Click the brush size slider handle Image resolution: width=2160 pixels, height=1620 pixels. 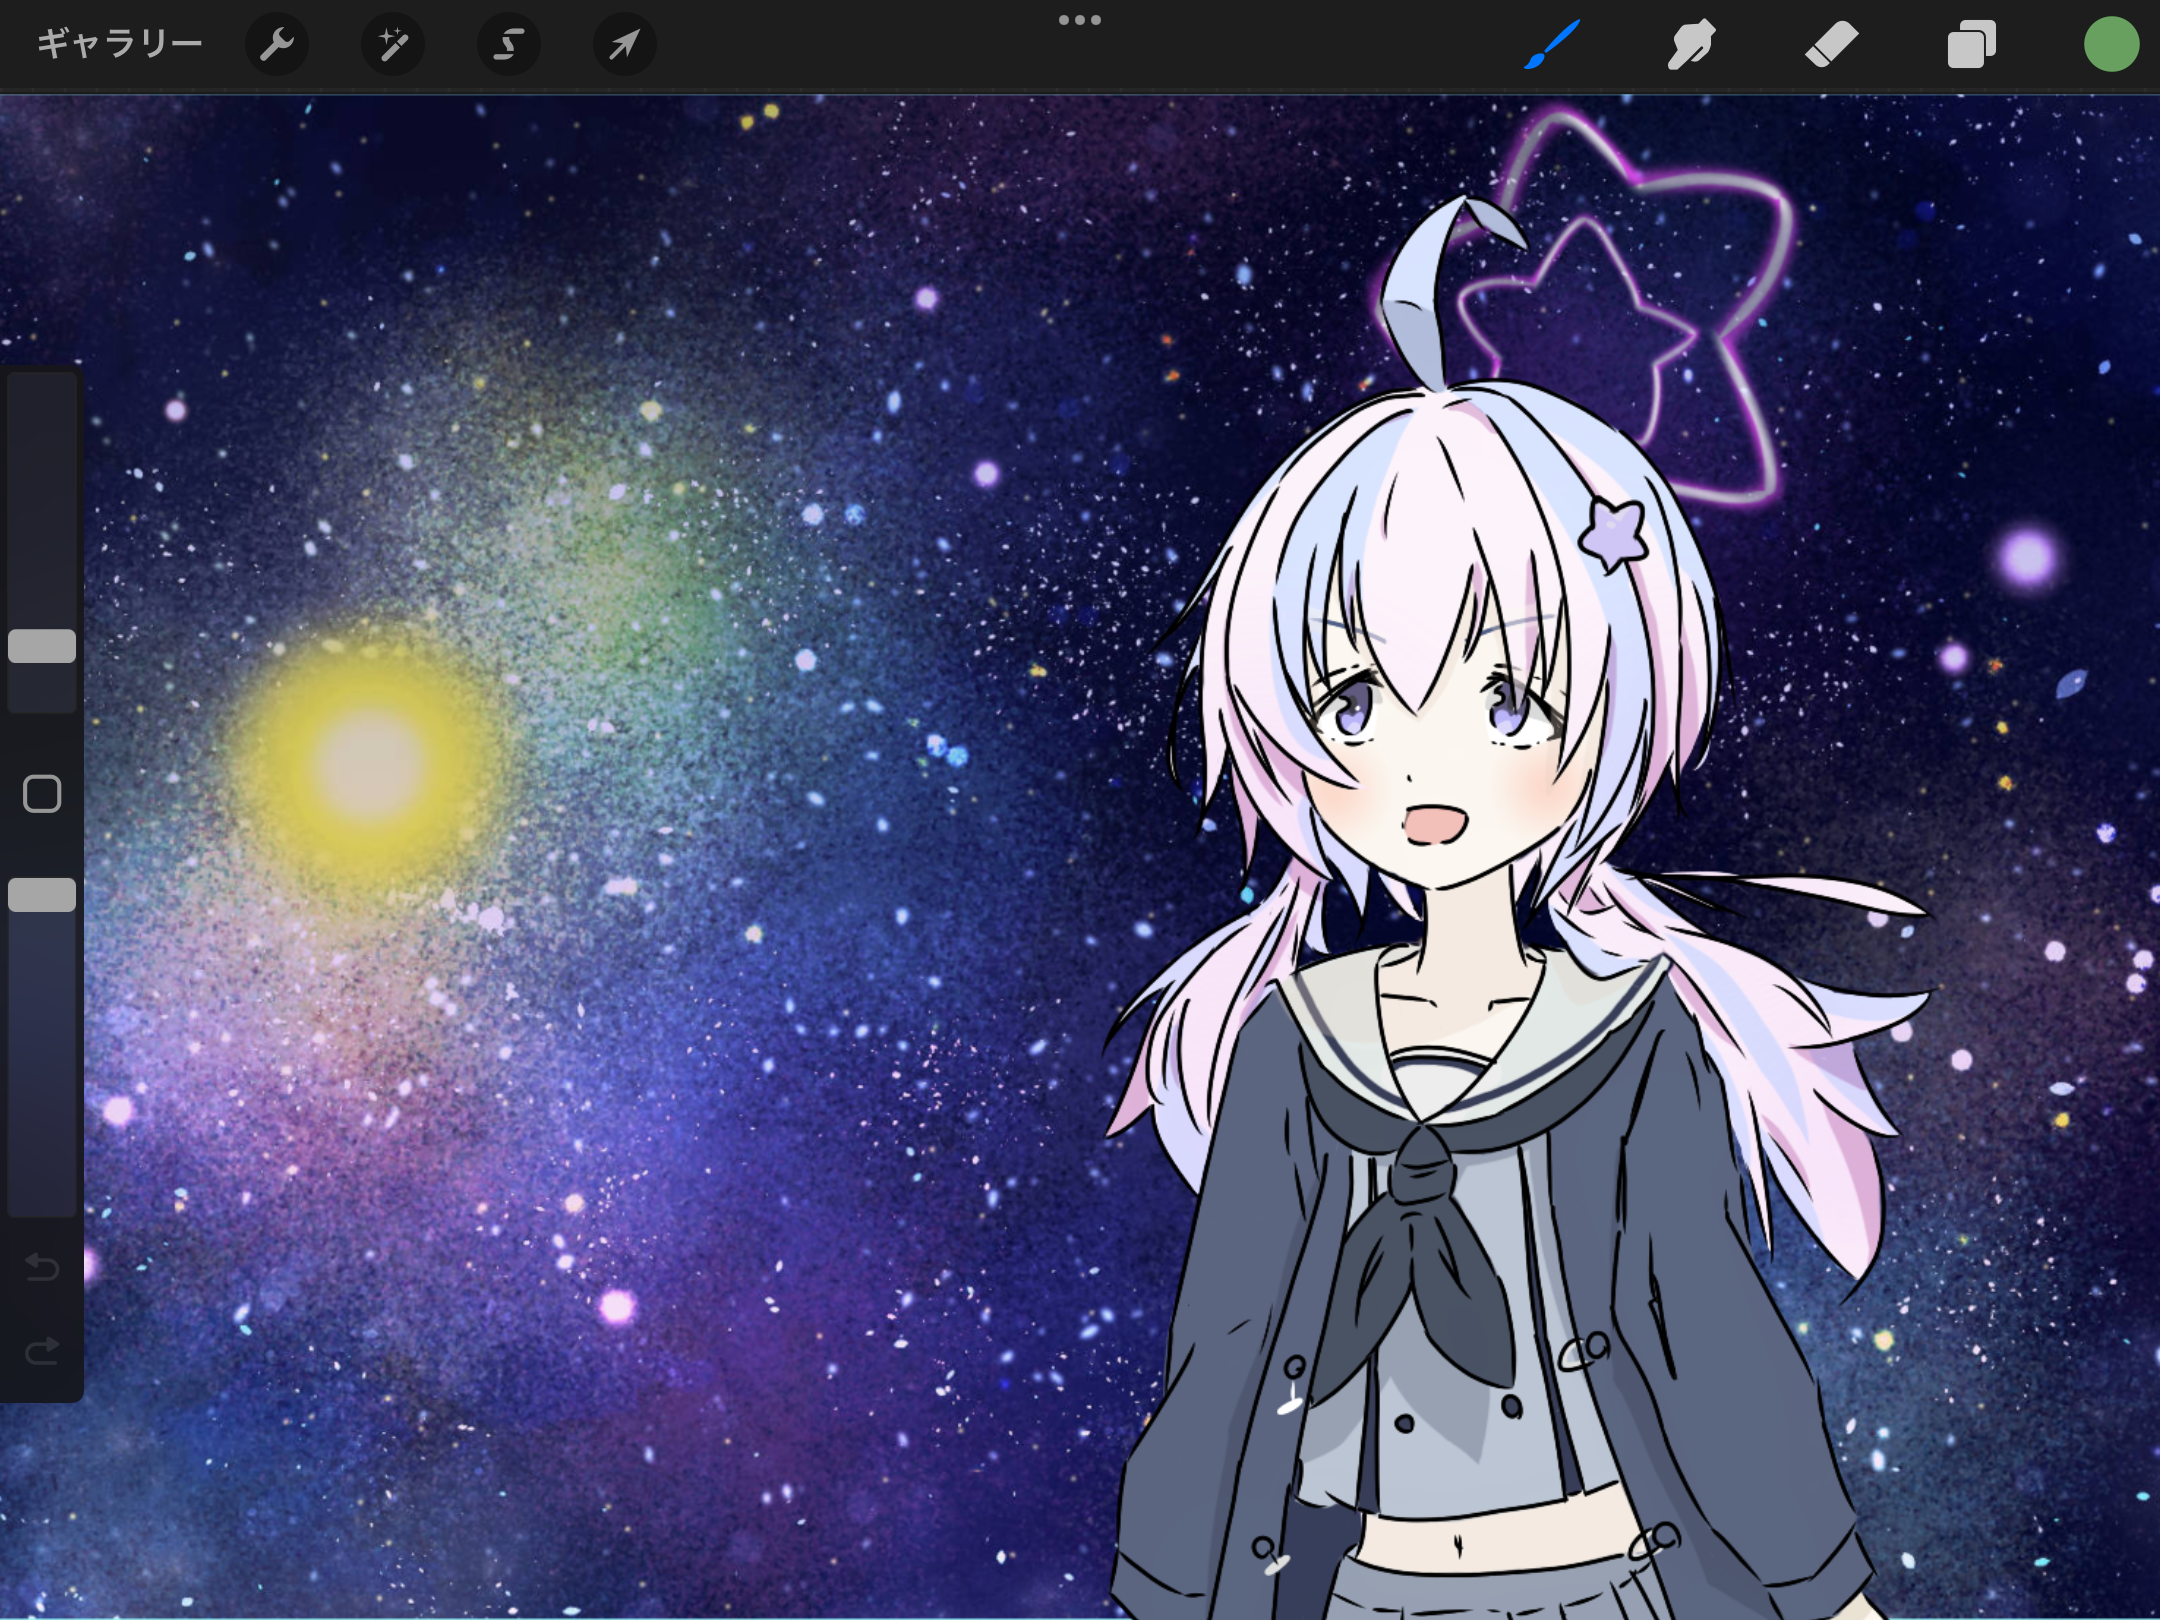(42, 646)
